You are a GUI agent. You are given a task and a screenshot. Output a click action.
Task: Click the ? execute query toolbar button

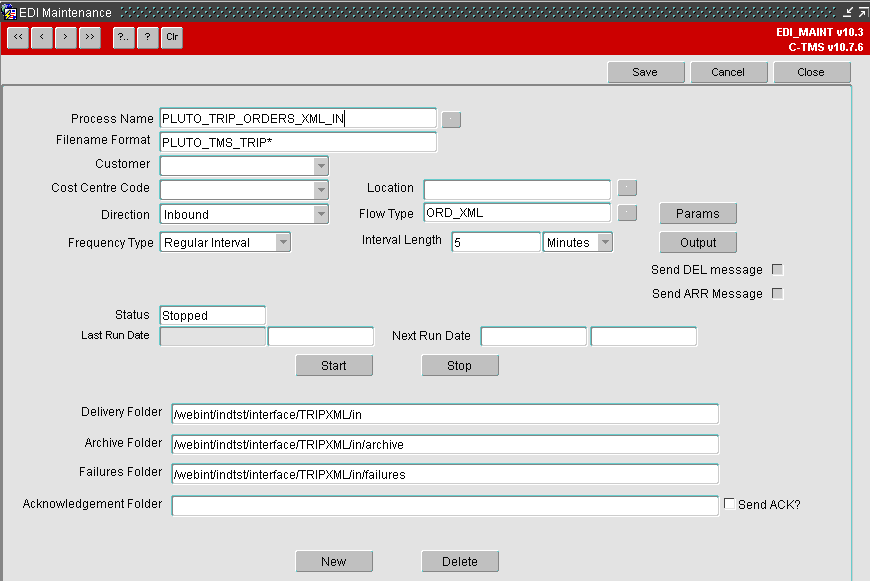click(148, 37)
